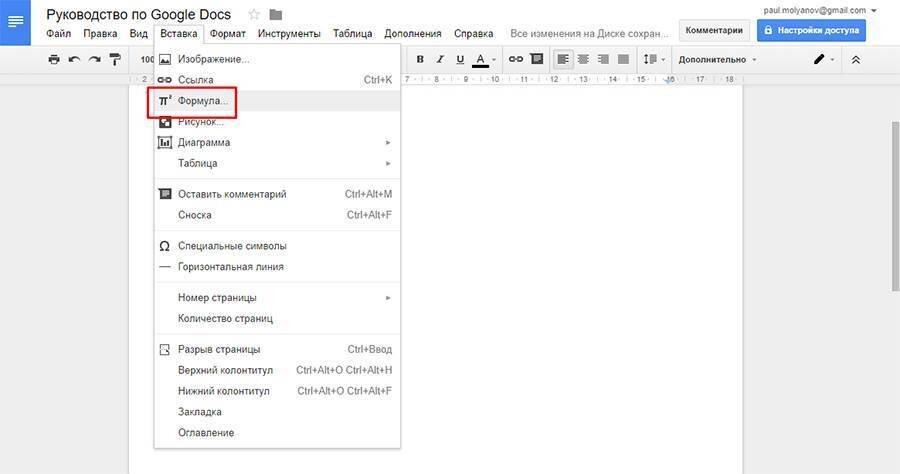Viewport: 900px width, 474px height.
Task: Collapse the menus with the double chevron
Action: (x=856, y=59)
